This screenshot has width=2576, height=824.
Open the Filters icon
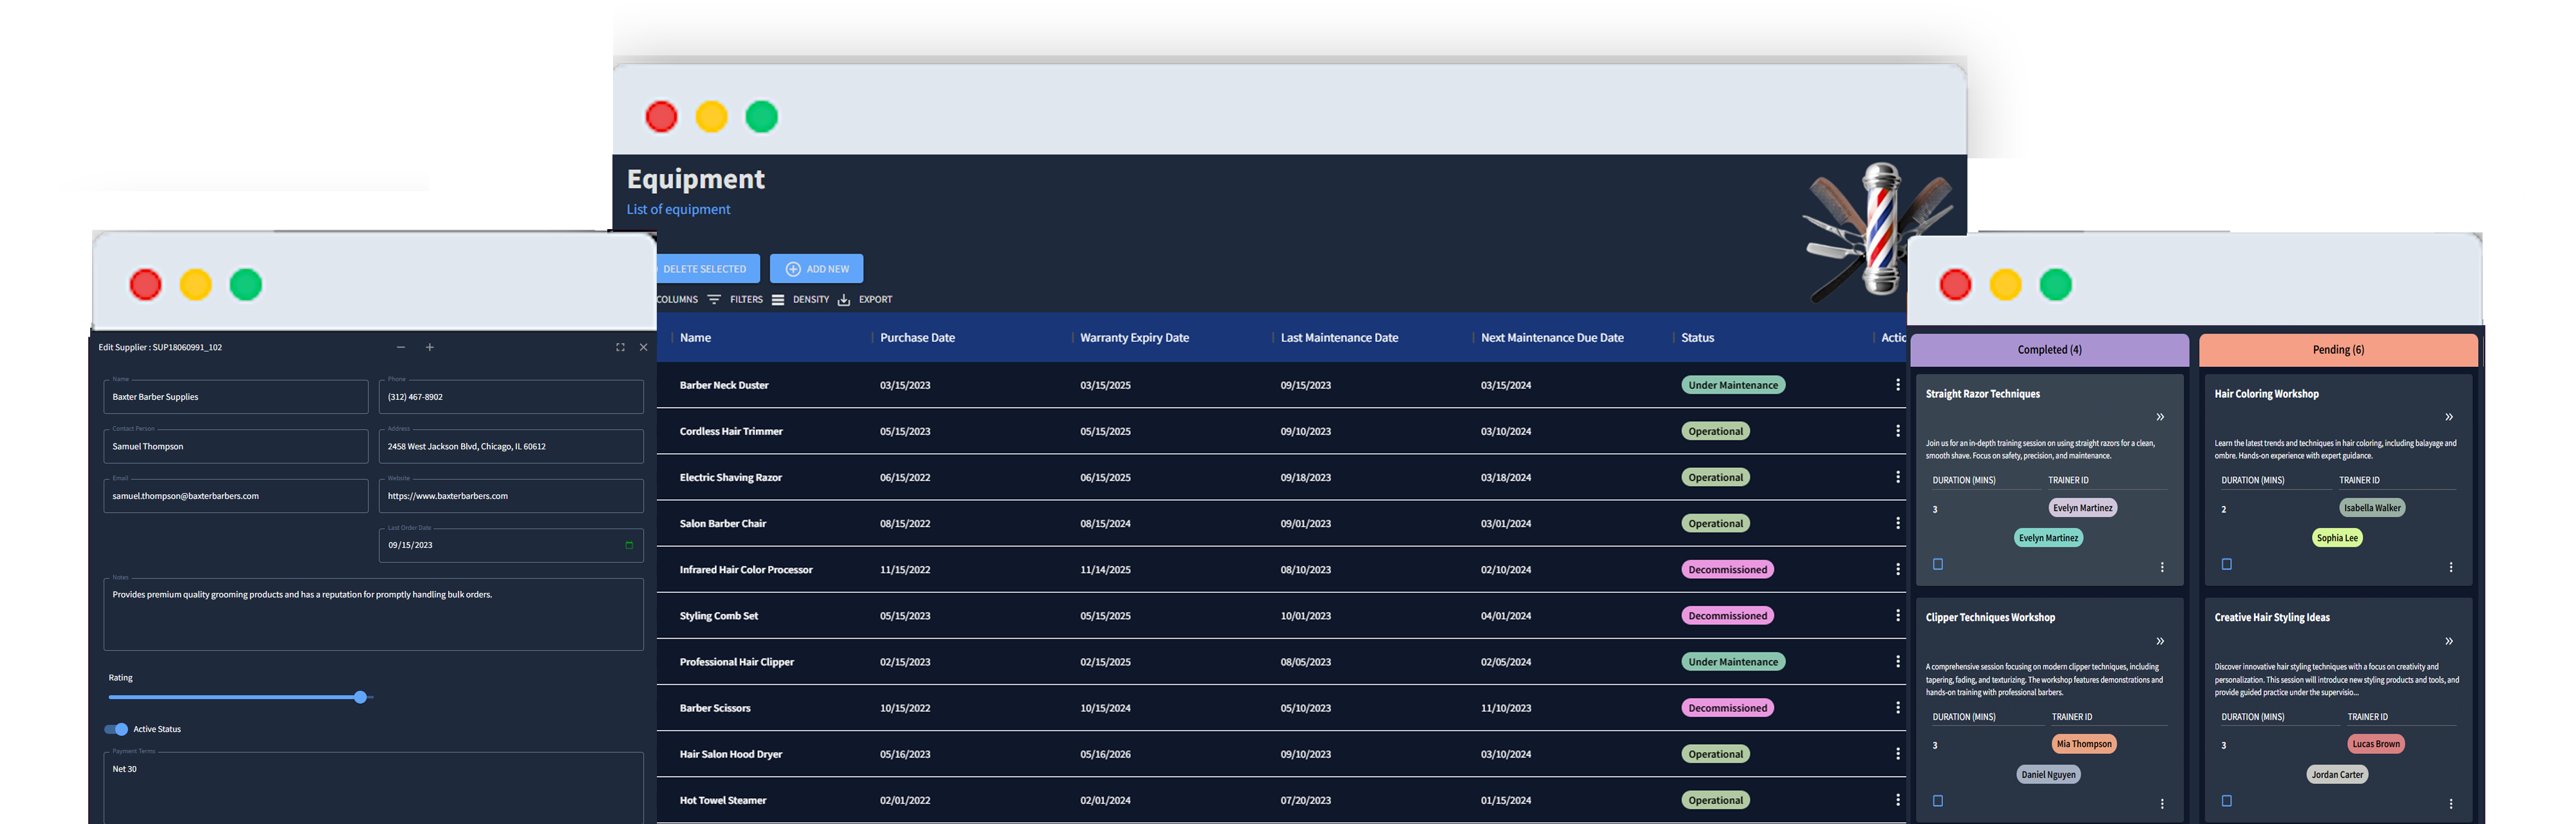tap(714, 299)
